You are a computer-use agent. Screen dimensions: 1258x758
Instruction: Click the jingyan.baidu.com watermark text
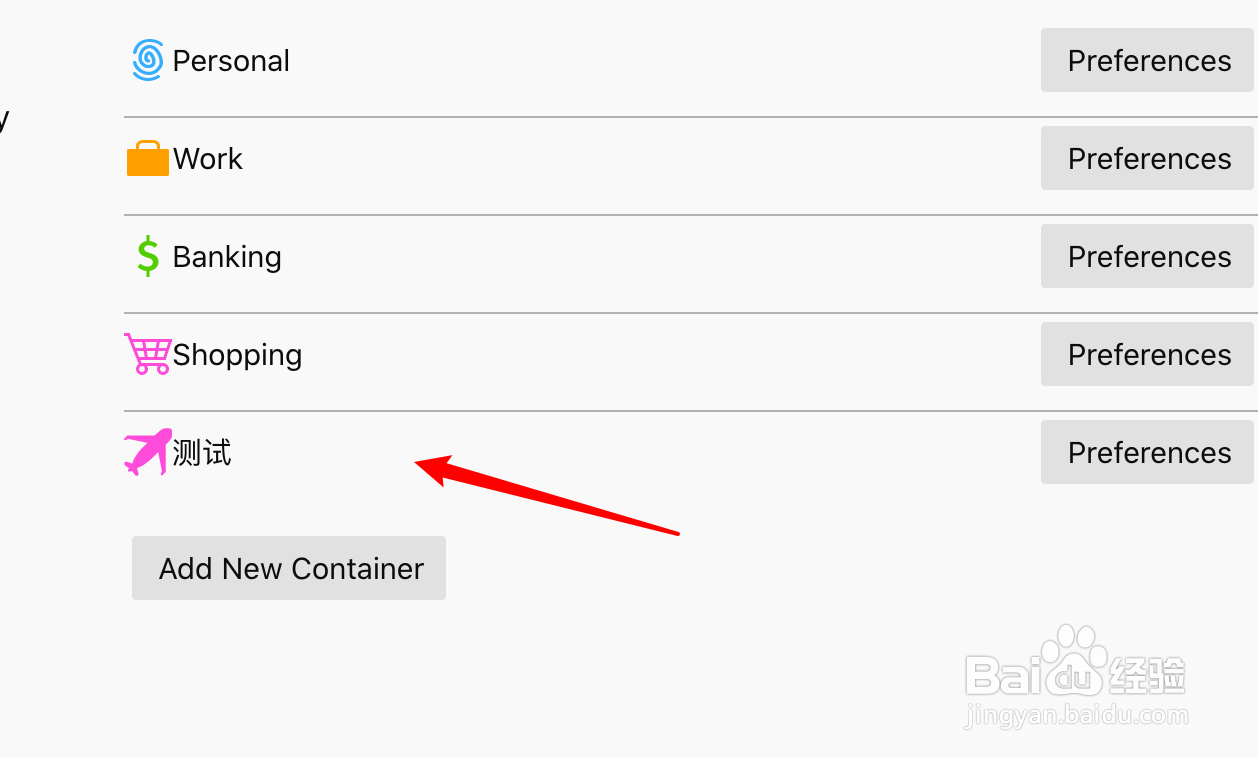click(x=1076, y=715)
